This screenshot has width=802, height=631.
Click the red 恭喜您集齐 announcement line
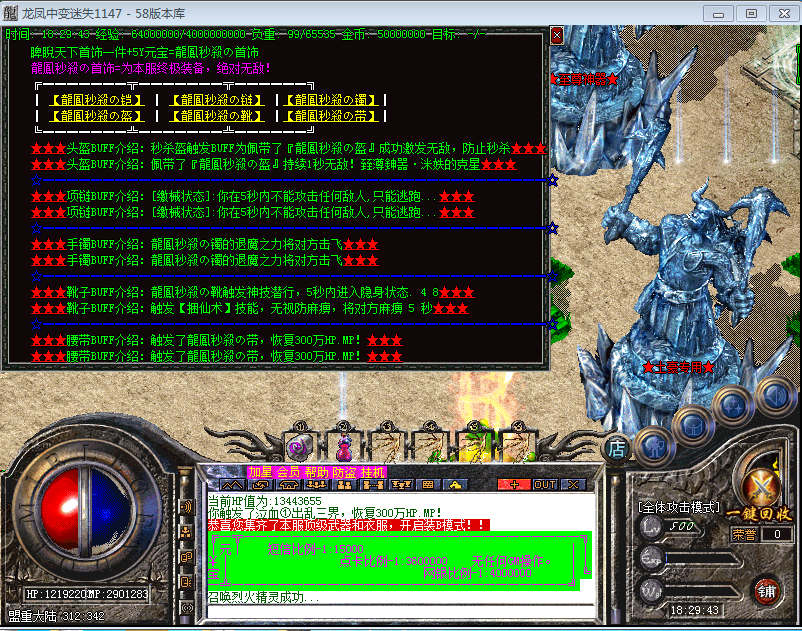coord(348,525)
